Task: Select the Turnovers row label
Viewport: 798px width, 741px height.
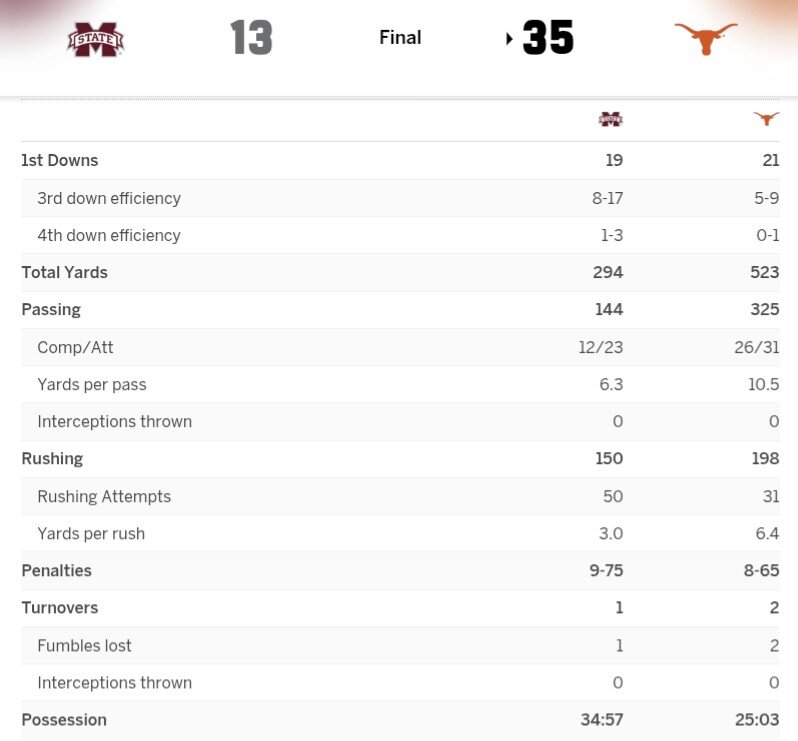Action: (58, 607)
